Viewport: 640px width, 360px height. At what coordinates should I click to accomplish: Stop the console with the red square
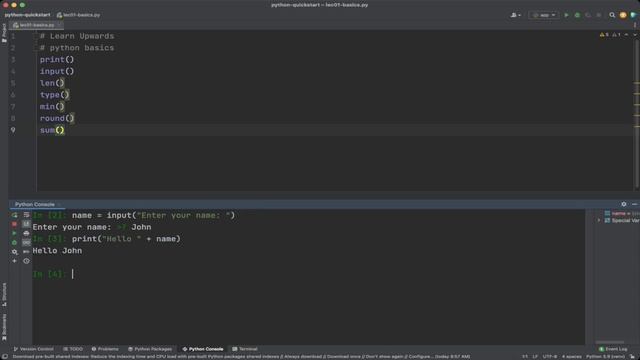[14, 224]
